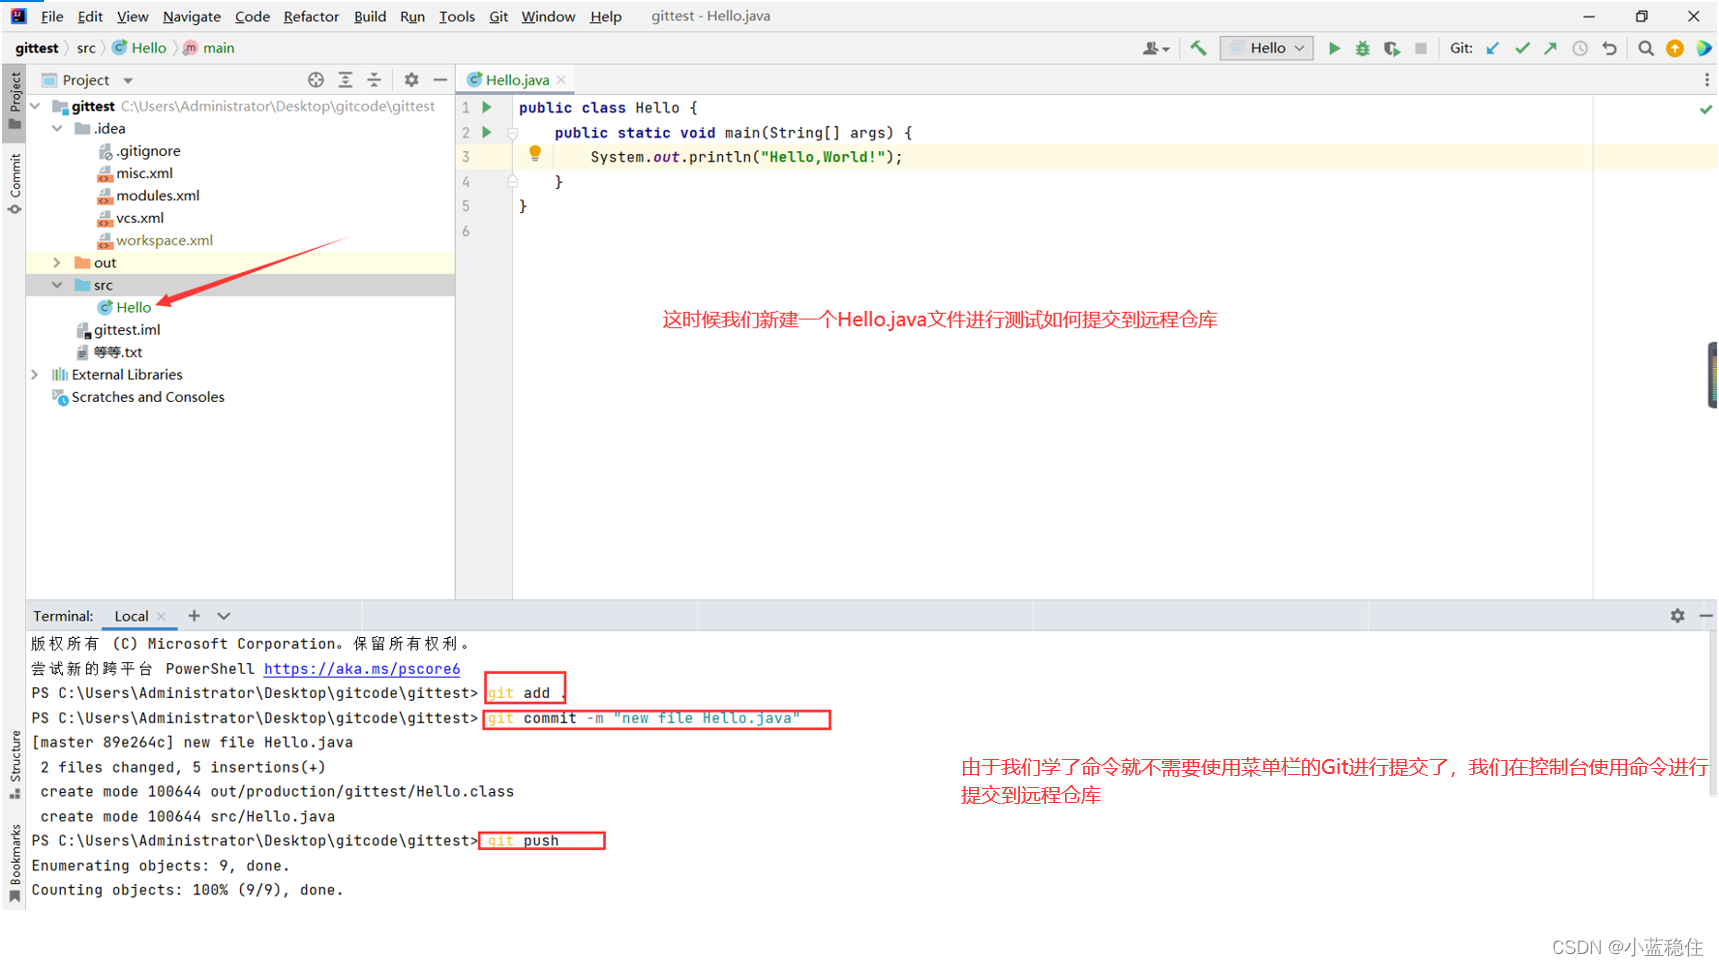Click run gutter arrow on line 1
The image size is (1719, 966).
click(487, 107)
